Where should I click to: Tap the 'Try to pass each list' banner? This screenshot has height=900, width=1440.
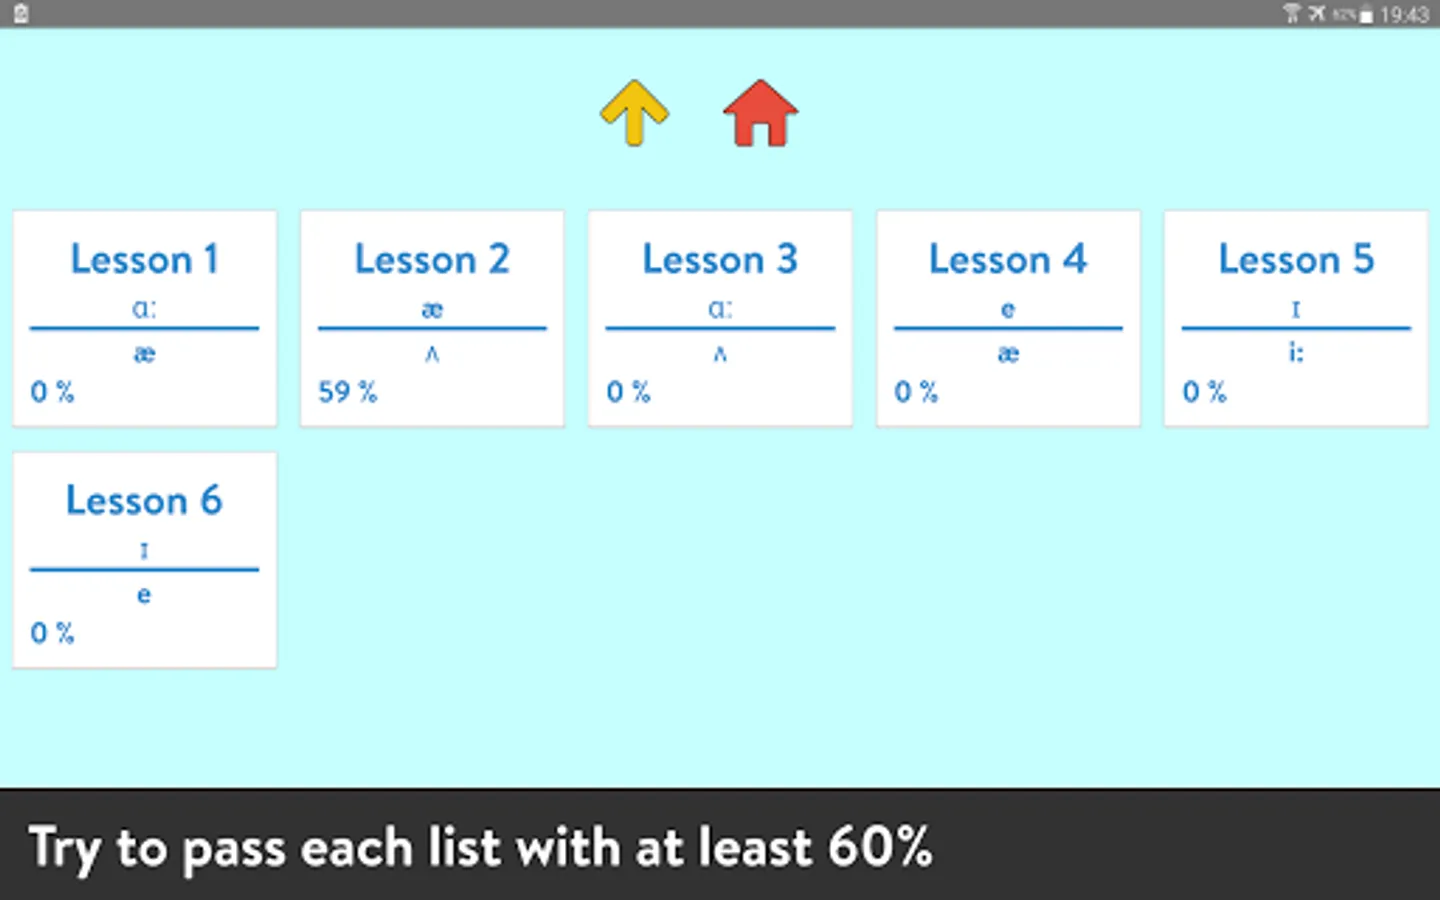click(x=480, y=847)
